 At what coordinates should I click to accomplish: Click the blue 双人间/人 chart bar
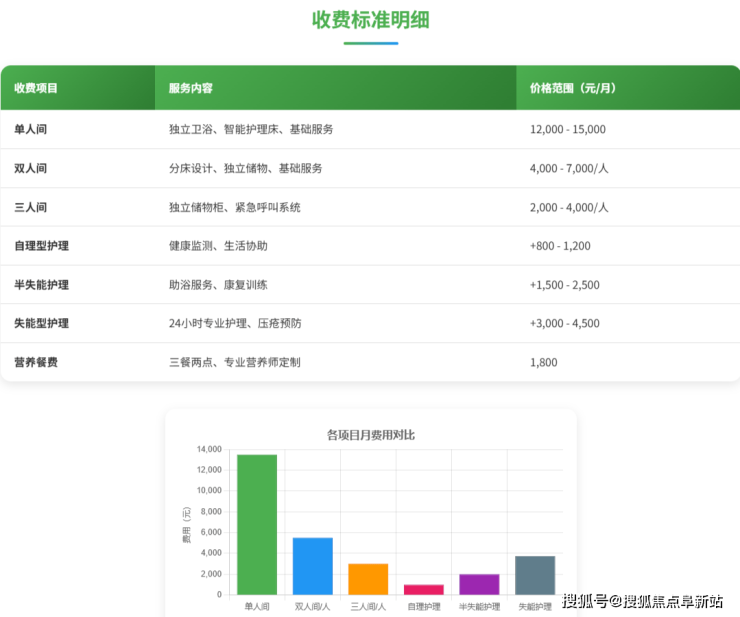312,566
